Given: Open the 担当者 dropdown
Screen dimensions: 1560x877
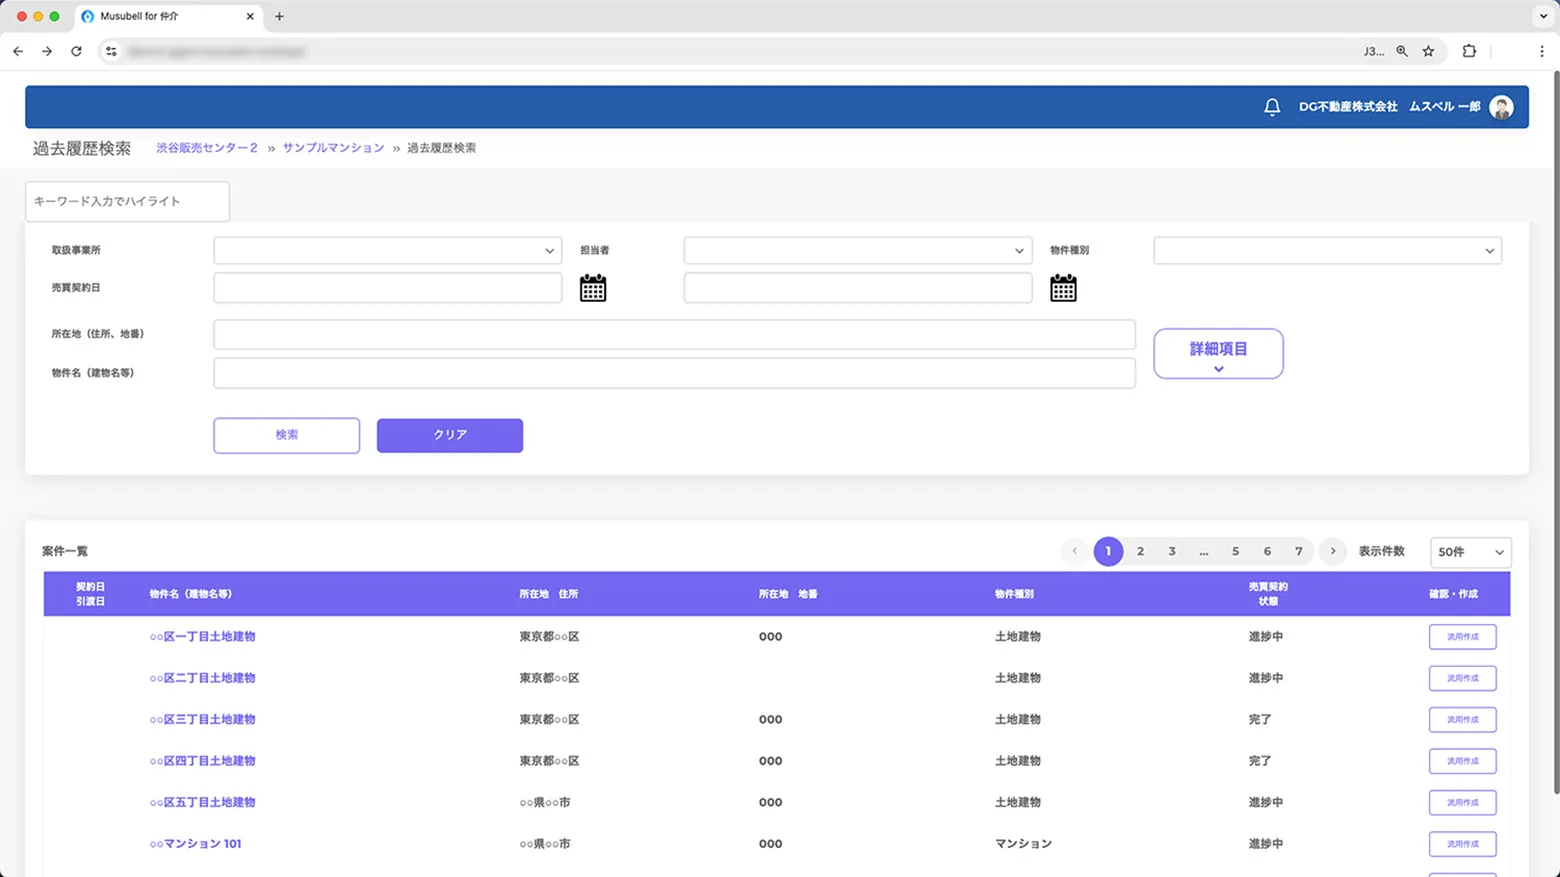Looking at the screenshot, I should point(857,251).
